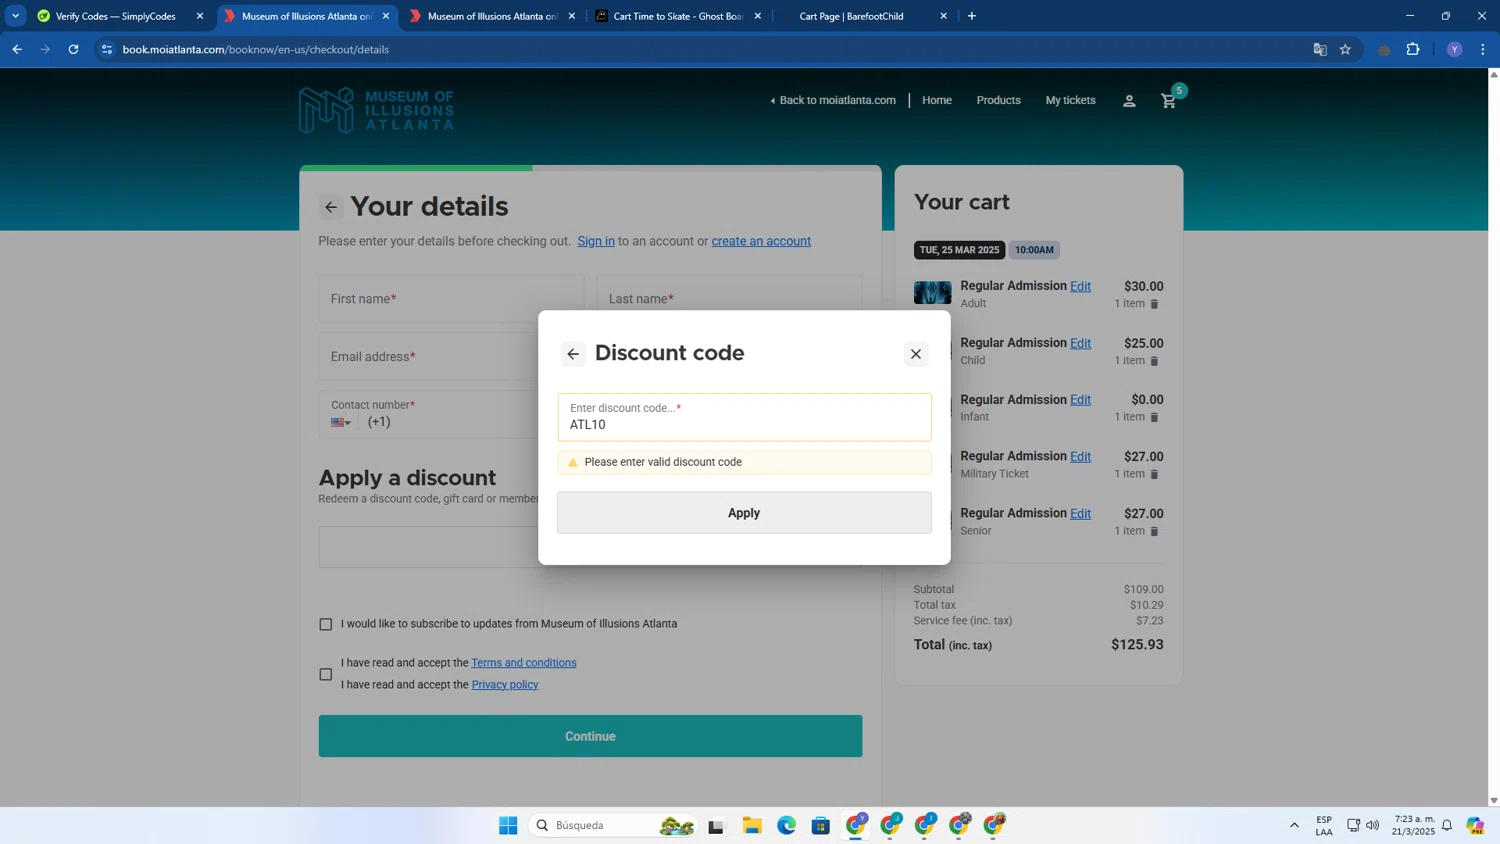Click the create an account link
Viewport: 1500px width, 844px height.
(x=761, y=241)
